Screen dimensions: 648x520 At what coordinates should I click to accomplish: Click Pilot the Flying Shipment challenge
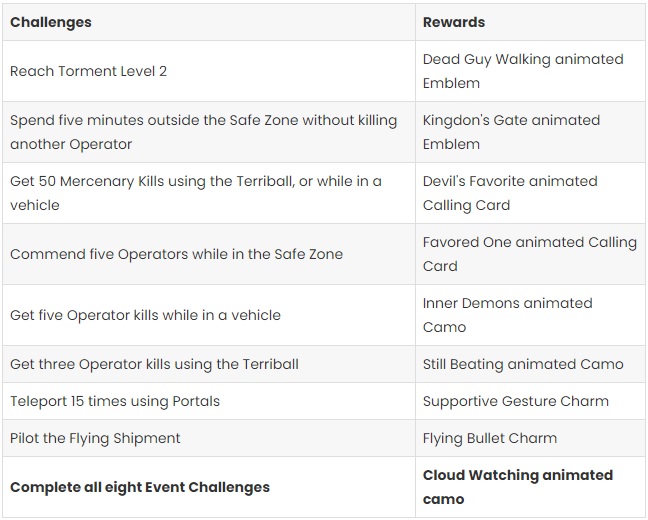(x=95, y=438)
